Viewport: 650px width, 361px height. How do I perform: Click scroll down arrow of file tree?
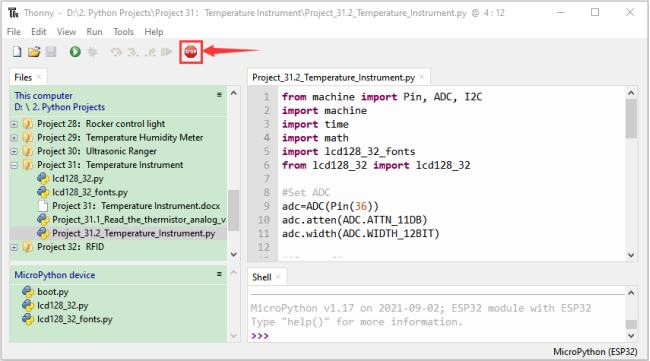point(234,254)
